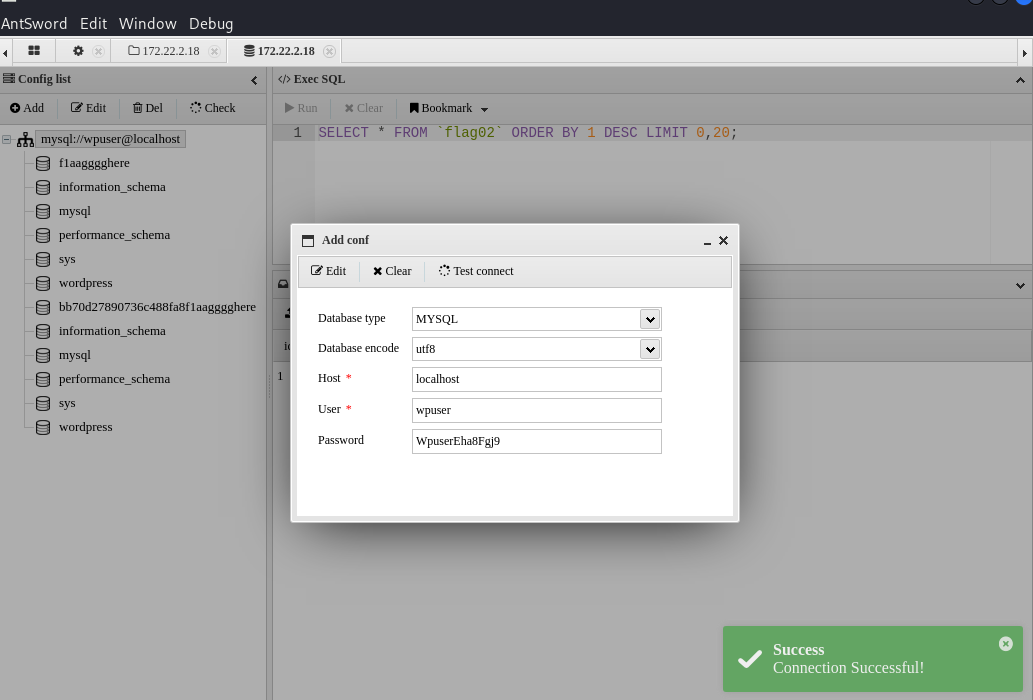The height and width of the screenshot is (700, 1033).
Task: Click the right tab-scroll arrow
Action: click(1024, 53)
